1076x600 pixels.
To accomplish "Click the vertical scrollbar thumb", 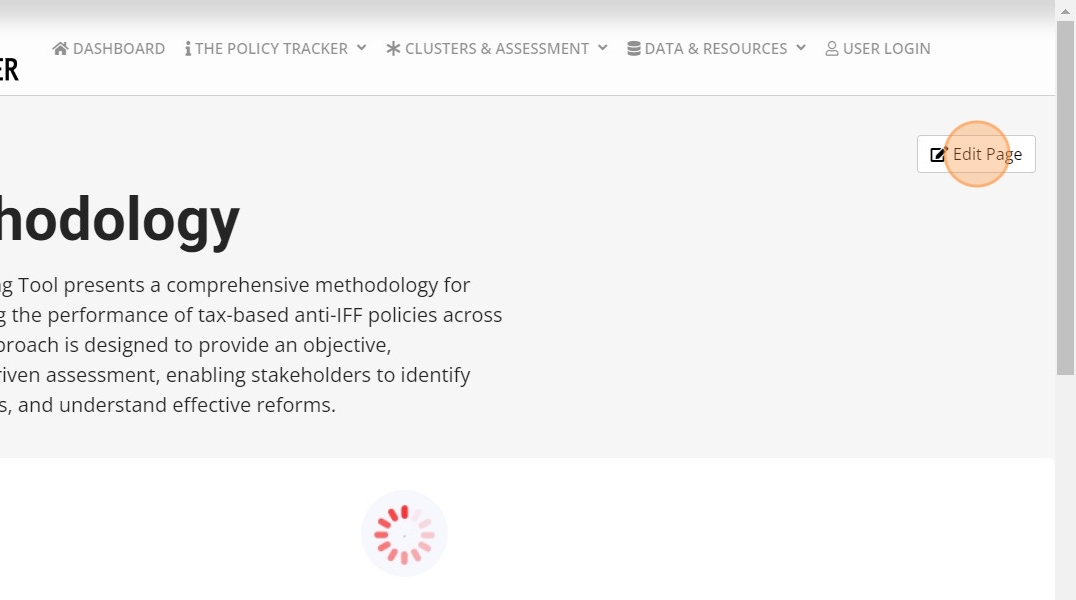I will coord(1066,200).
